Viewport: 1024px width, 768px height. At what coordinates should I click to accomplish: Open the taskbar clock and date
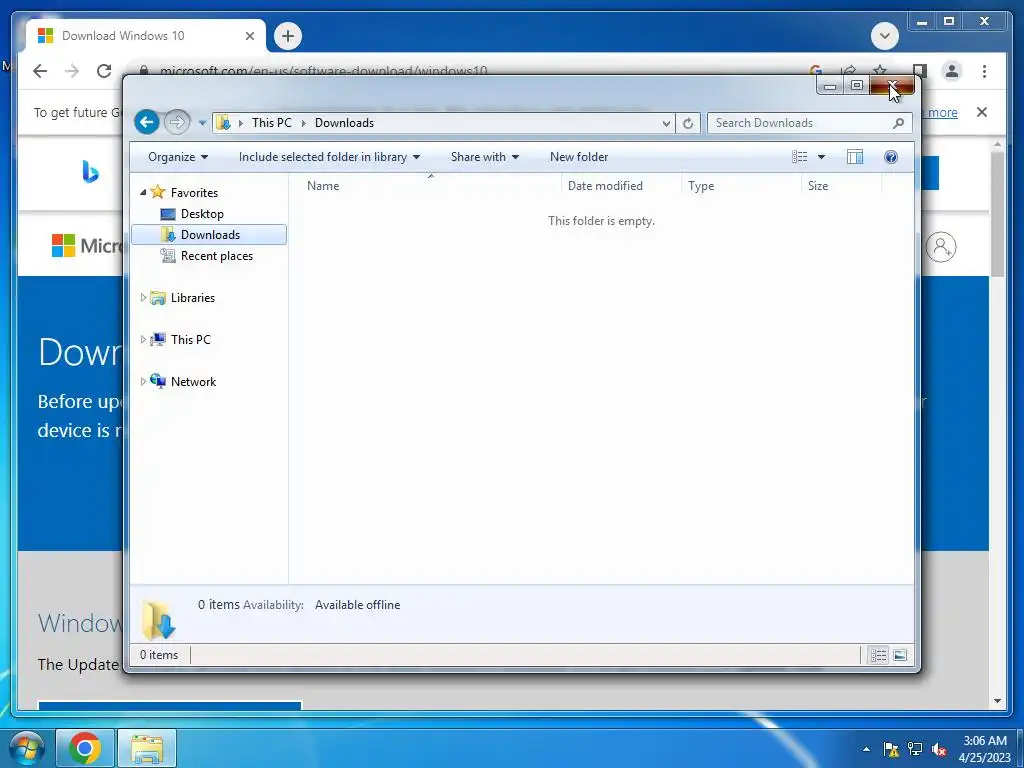985,749
